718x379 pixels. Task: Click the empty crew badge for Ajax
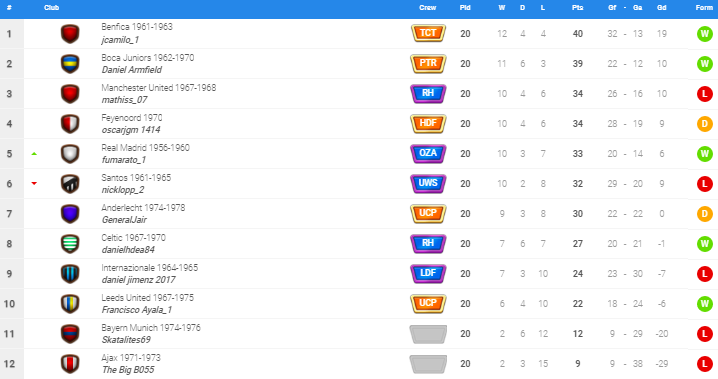click(428, 364)
